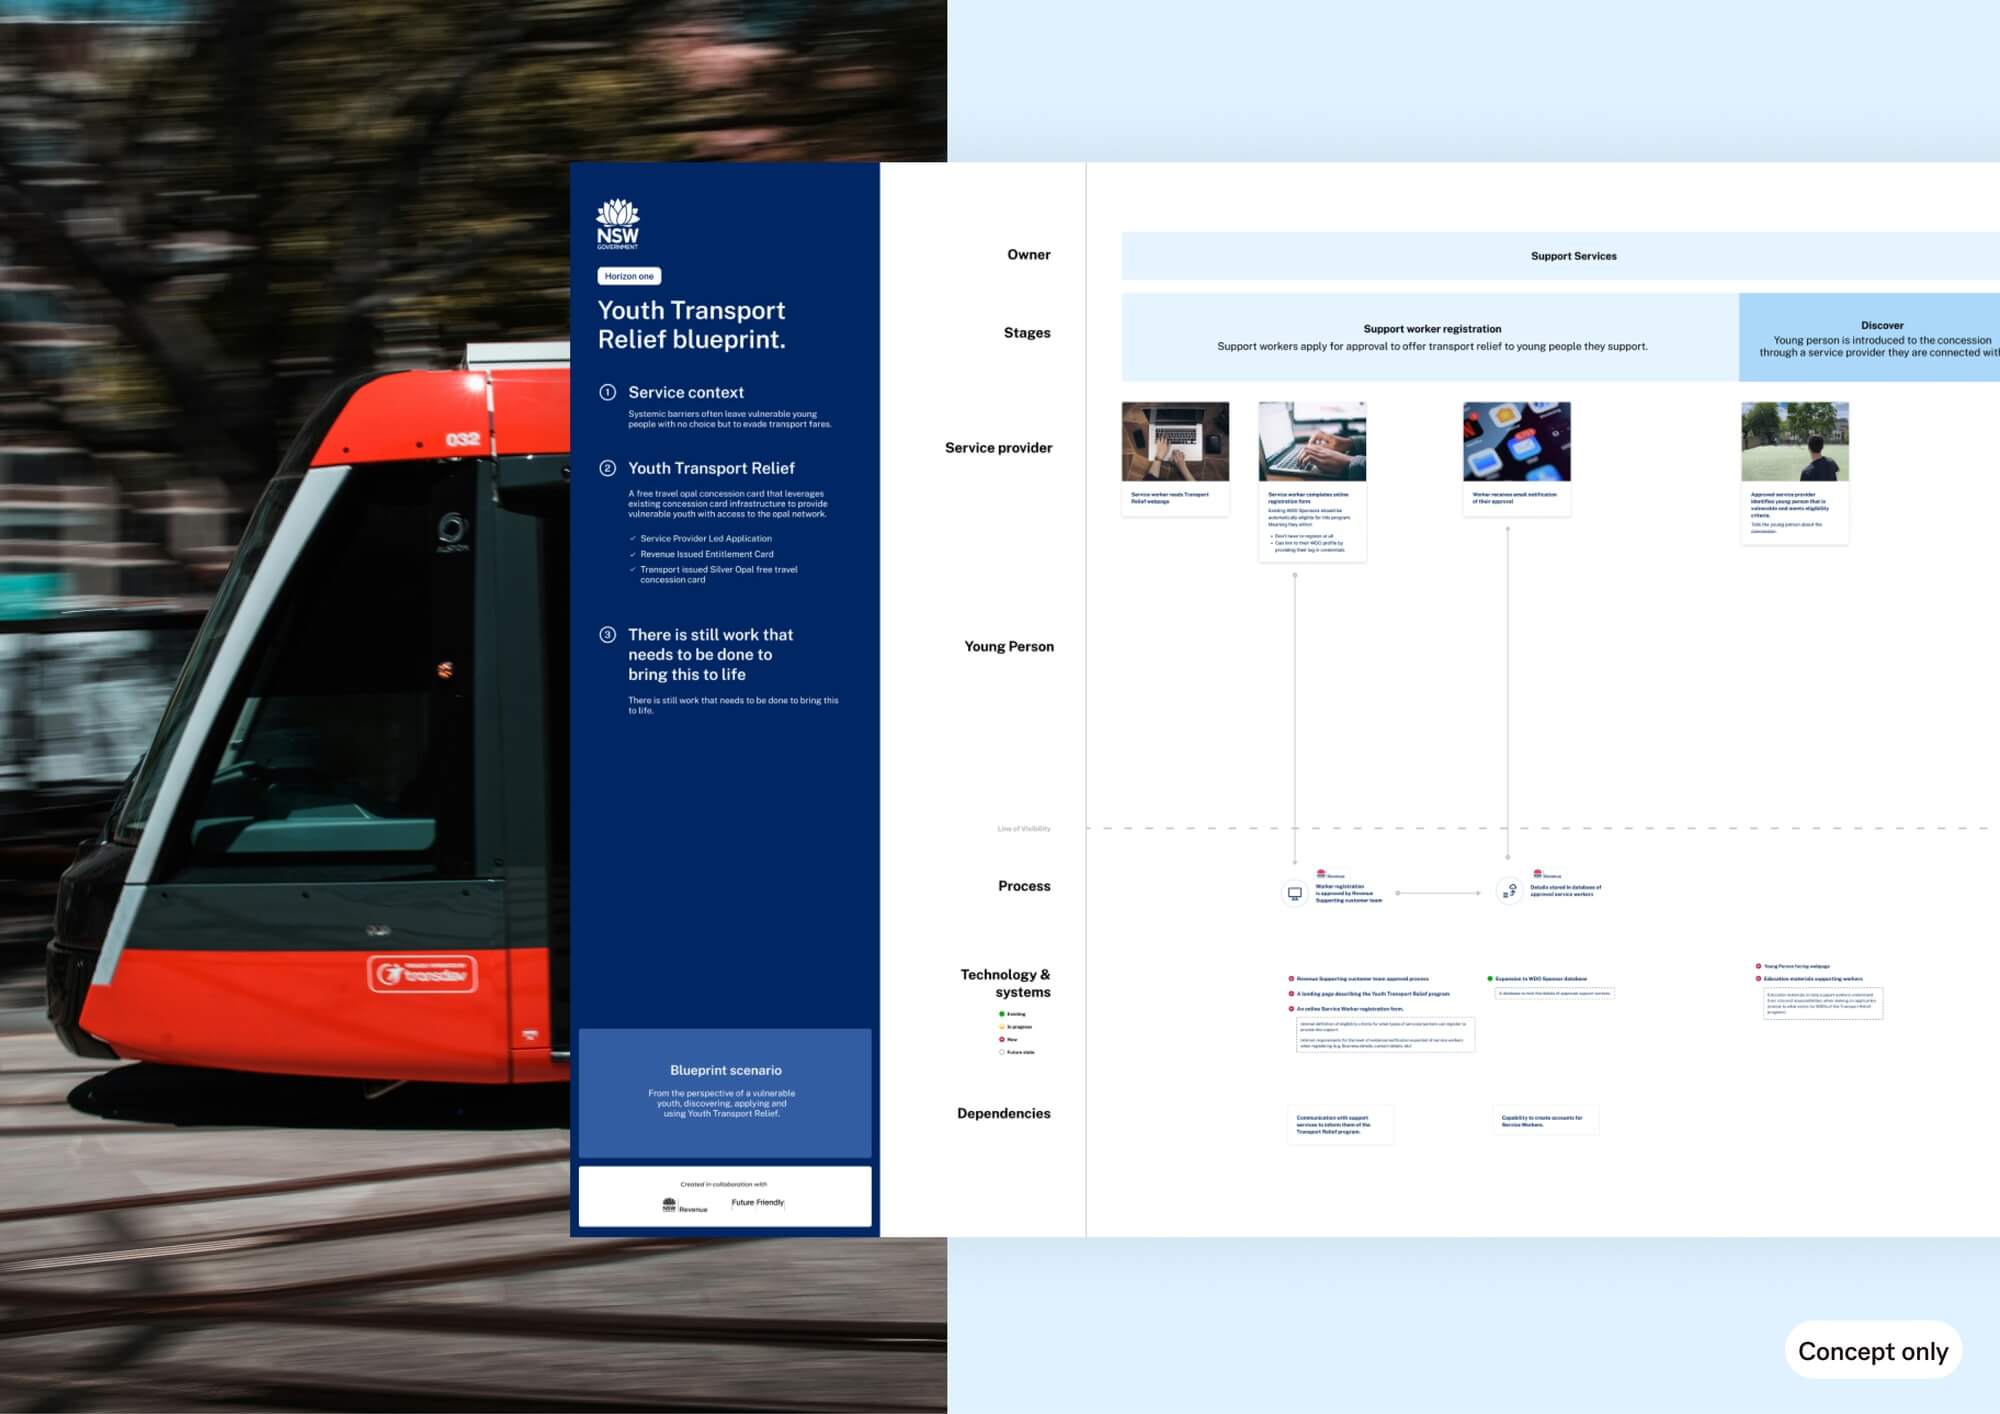Select the Young Person row label
The width and height of the screenshot is (2000, 1414).
pos(1008,647)
